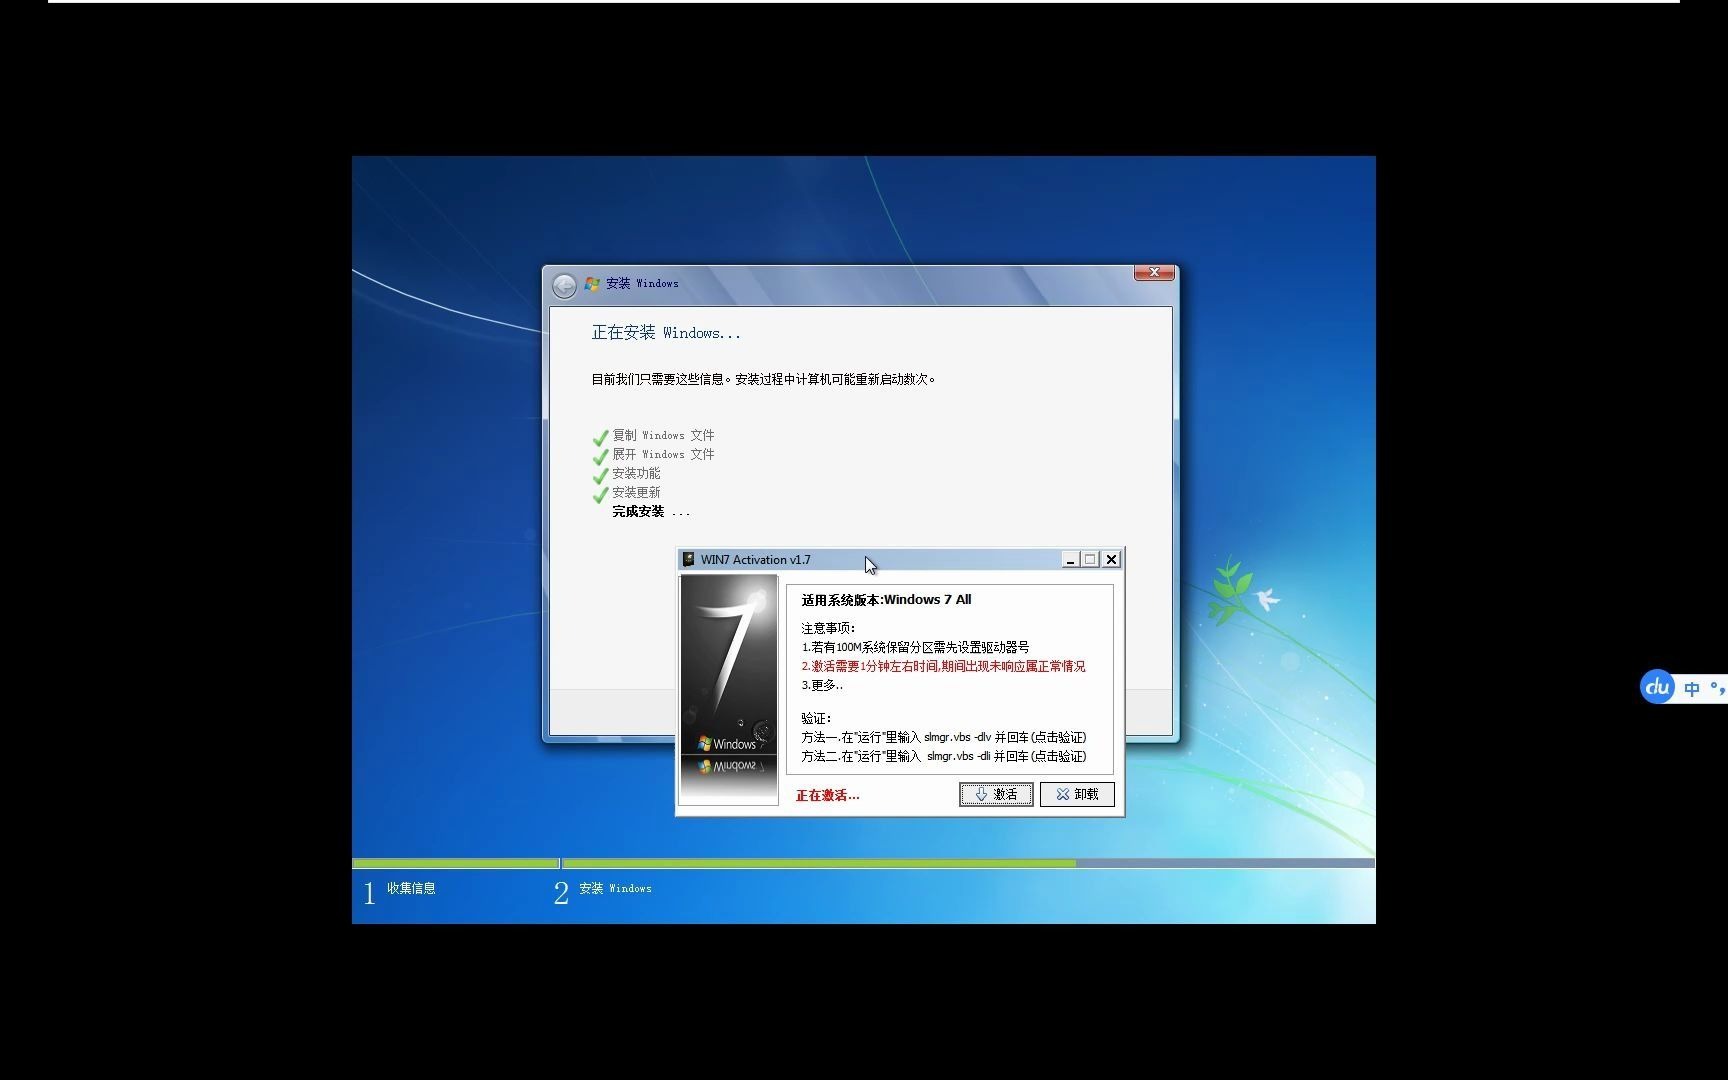This screenshot has width=1728, height=1080.
Task: Click the step 2 installation progress bar
Action: click(968, 863)
